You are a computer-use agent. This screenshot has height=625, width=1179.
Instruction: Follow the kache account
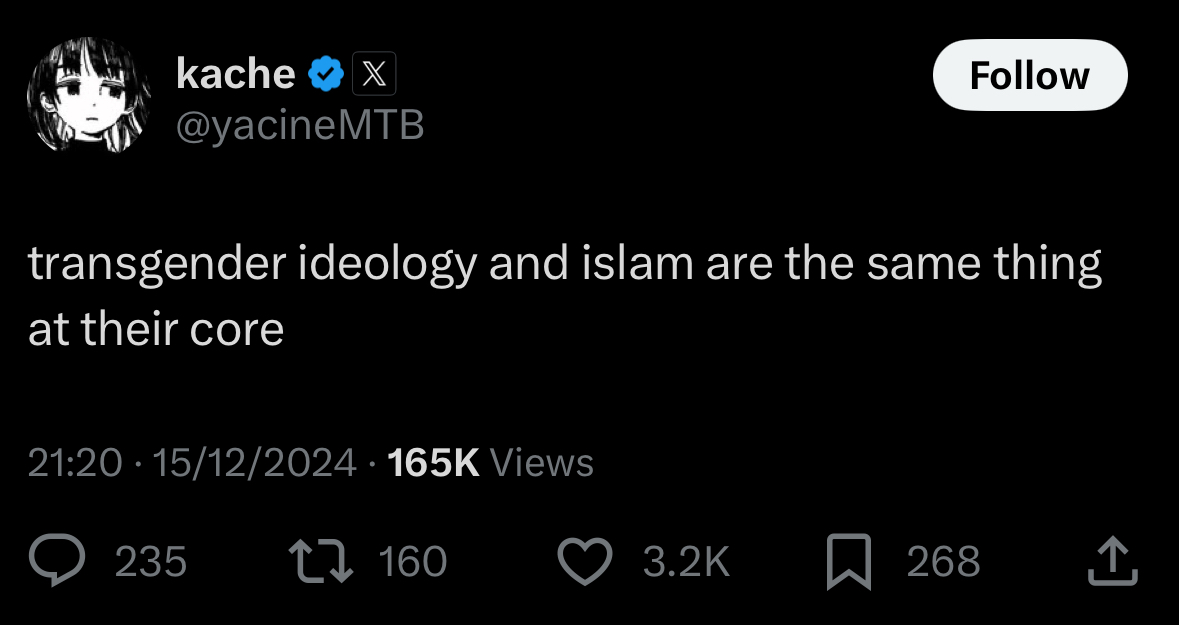click(1029, 75)
